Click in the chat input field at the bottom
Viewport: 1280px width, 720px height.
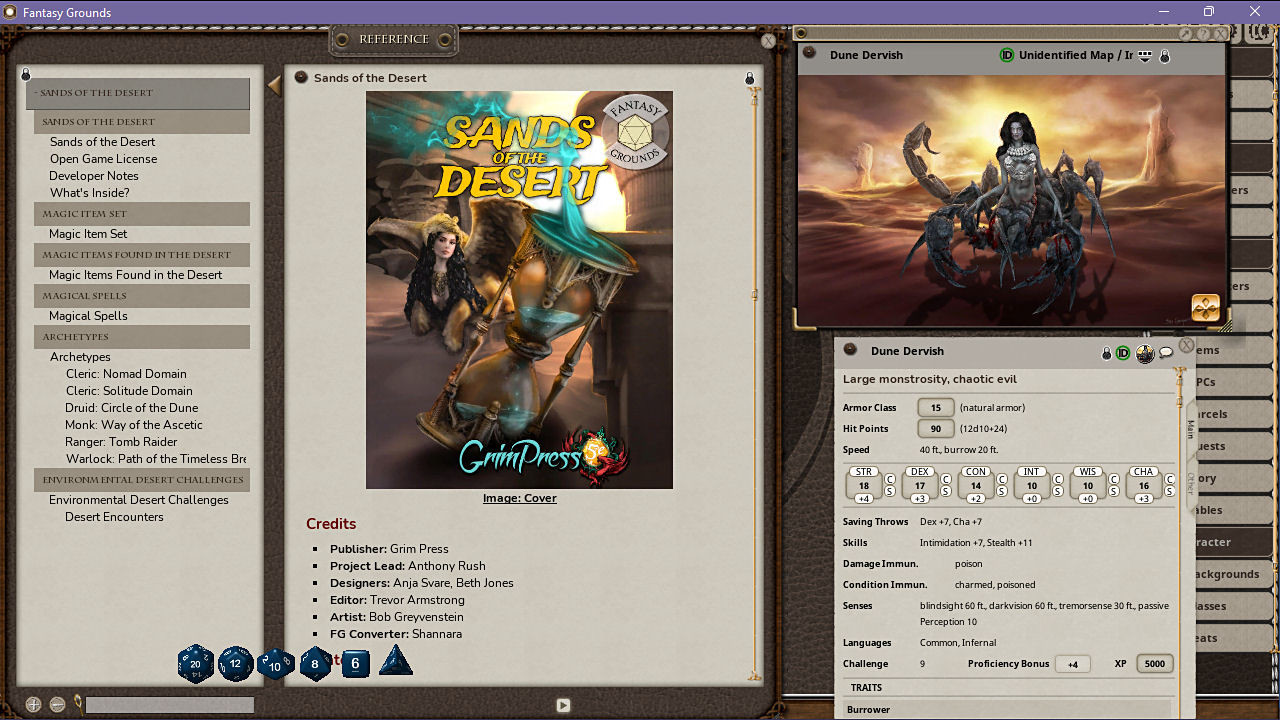pyautogui.click(x=170, y=705)
